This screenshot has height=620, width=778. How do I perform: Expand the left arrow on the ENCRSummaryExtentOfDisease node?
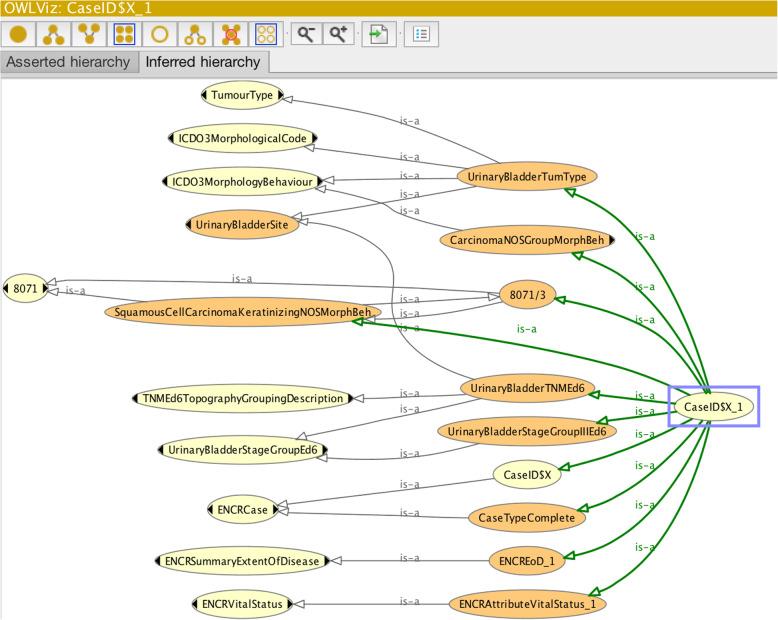(159, 562)
